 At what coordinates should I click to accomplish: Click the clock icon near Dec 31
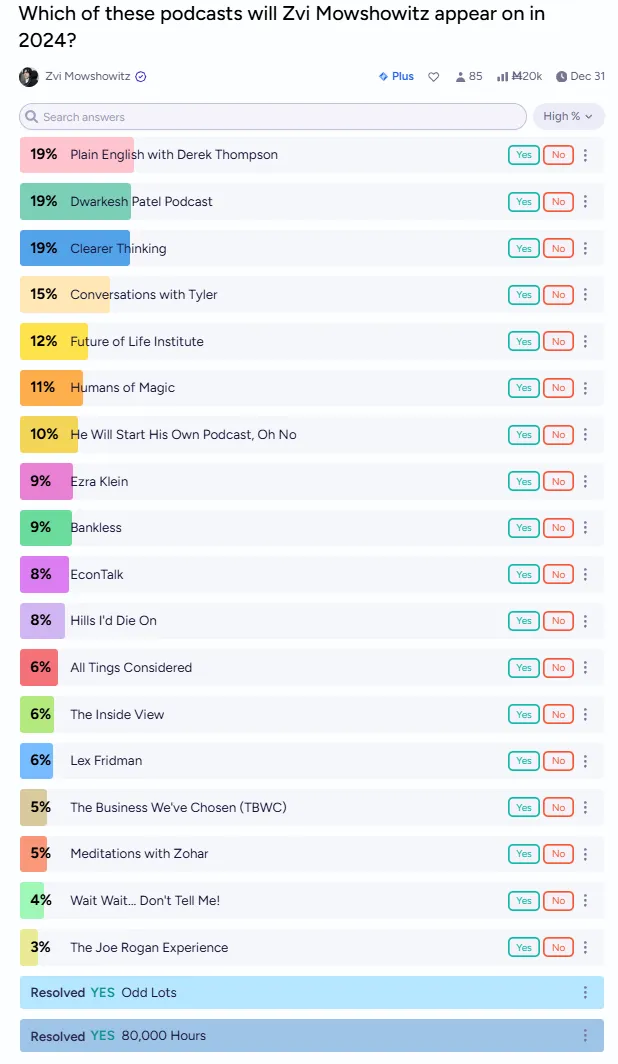click(561, 77)
